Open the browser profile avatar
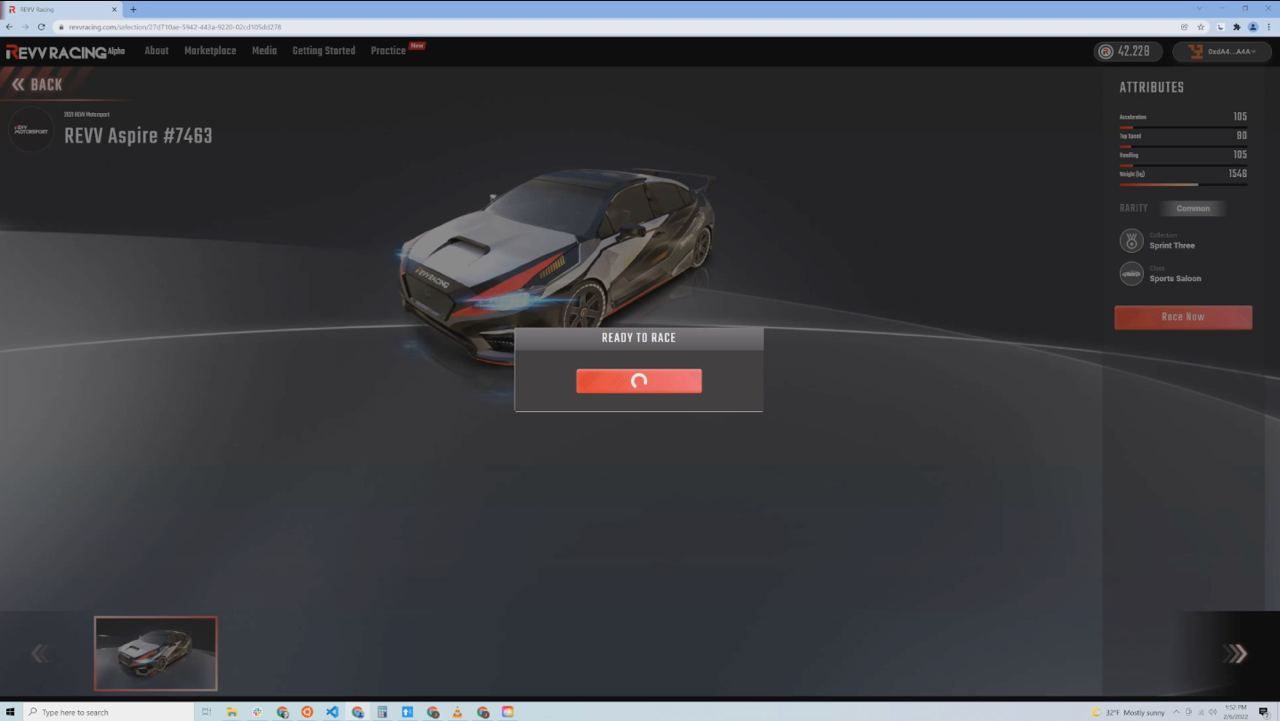 click(x=1252, y=27)
